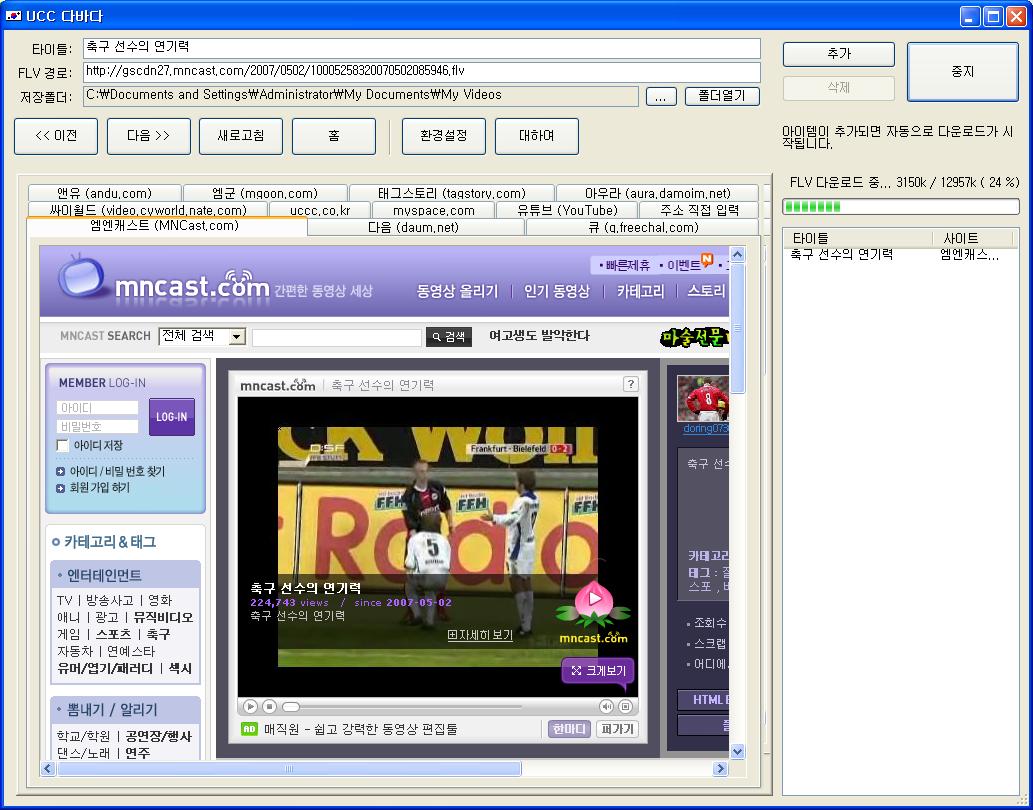Switch to the 유튜브 (YouTube) tab
This screenshot has width=1033, height=810.
coord(567,210)
